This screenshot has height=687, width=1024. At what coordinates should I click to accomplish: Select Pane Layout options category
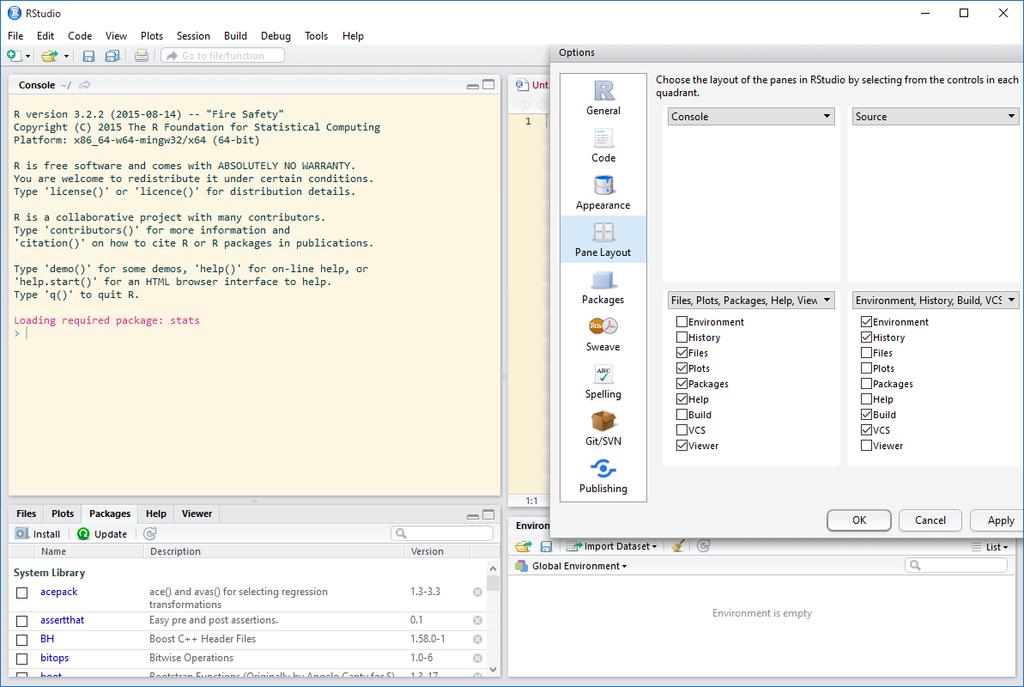click(x=603, y=240)
